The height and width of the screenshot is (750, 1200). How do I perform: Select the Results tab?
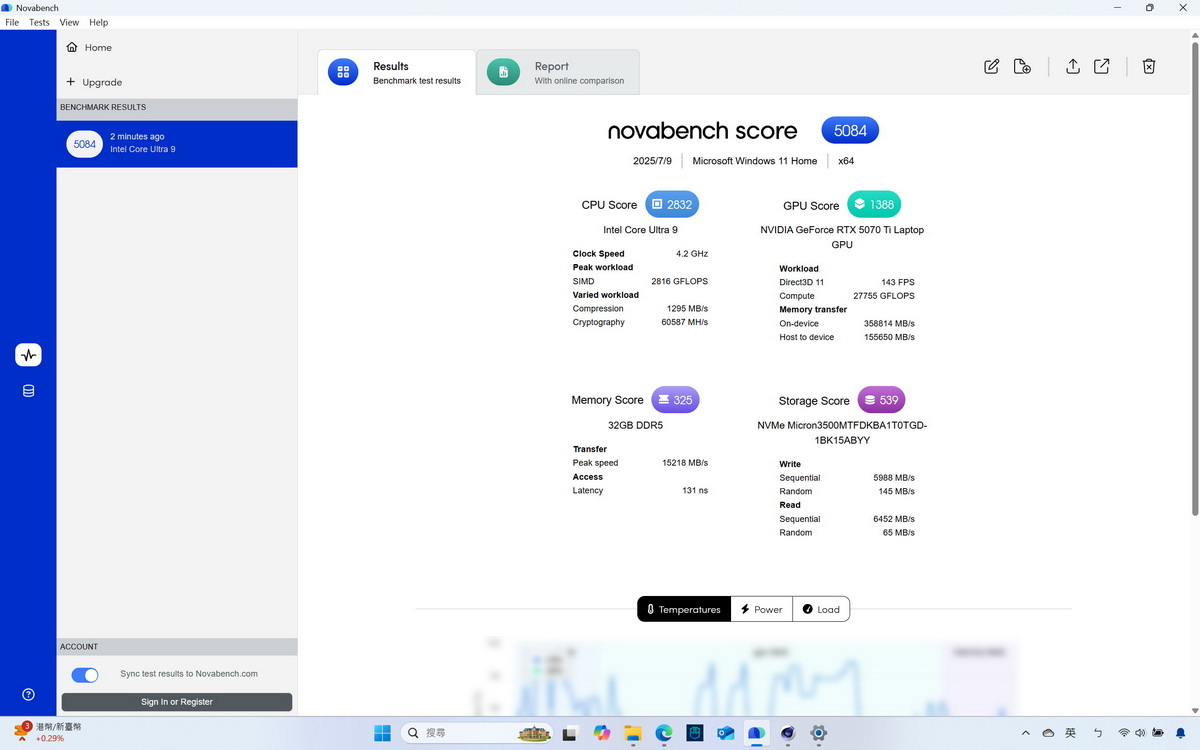(397, 73)
